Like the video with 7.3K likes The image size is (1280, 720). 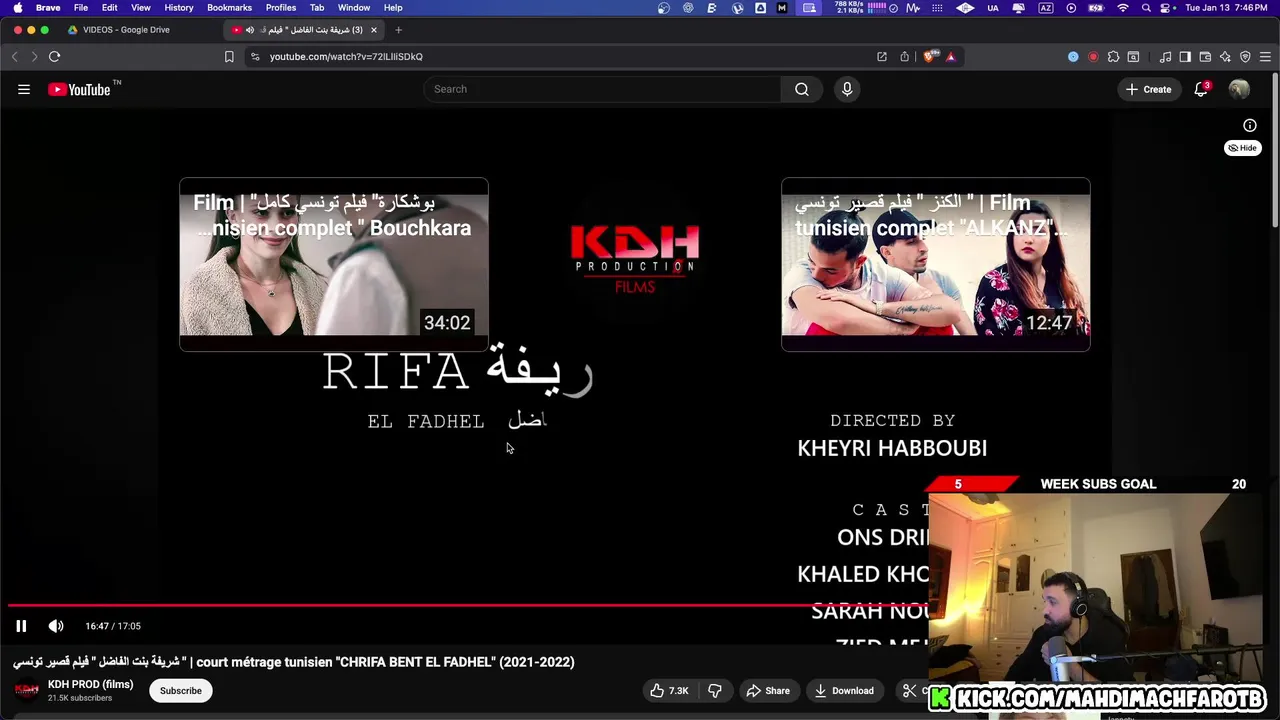(x=669, y=691)
